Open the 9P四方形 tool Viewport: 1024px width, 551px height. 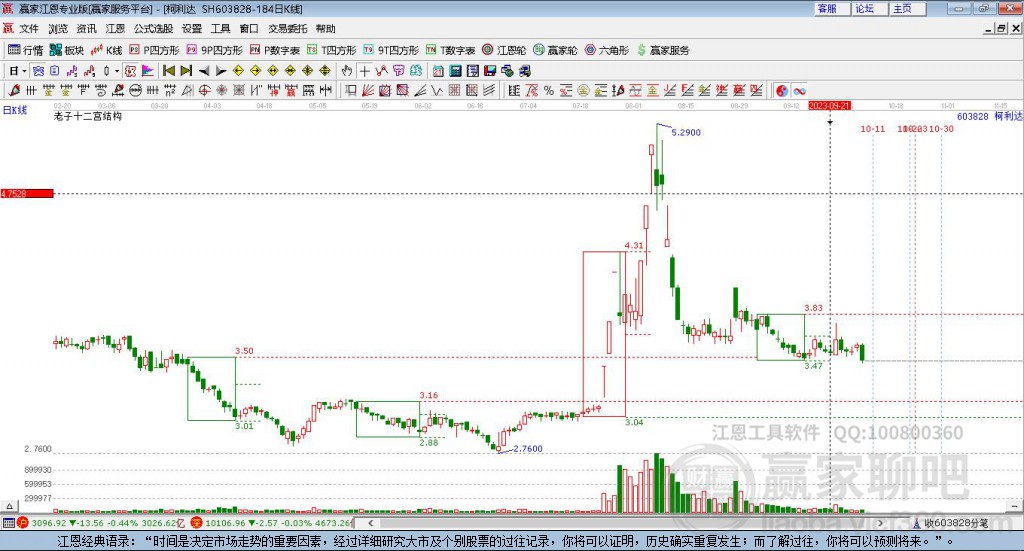214,50
